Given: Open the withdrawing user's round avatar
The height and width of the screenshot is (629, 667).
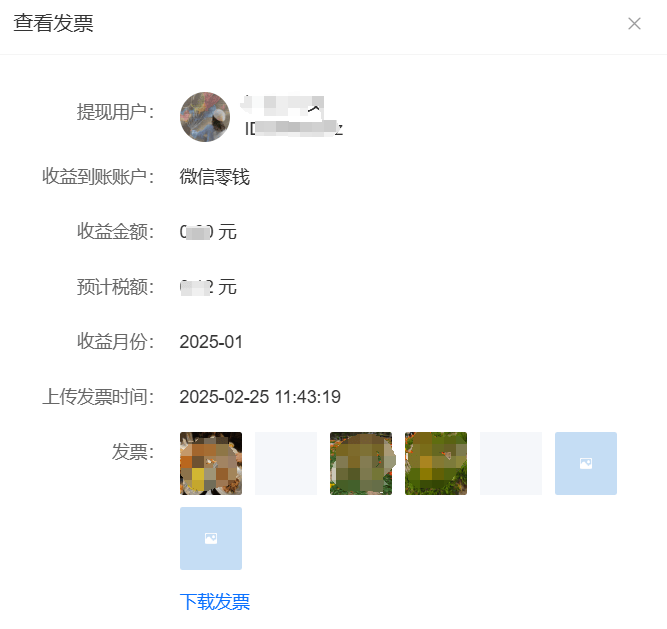Looking at the screenshot, I should click(x=205, y=117).
